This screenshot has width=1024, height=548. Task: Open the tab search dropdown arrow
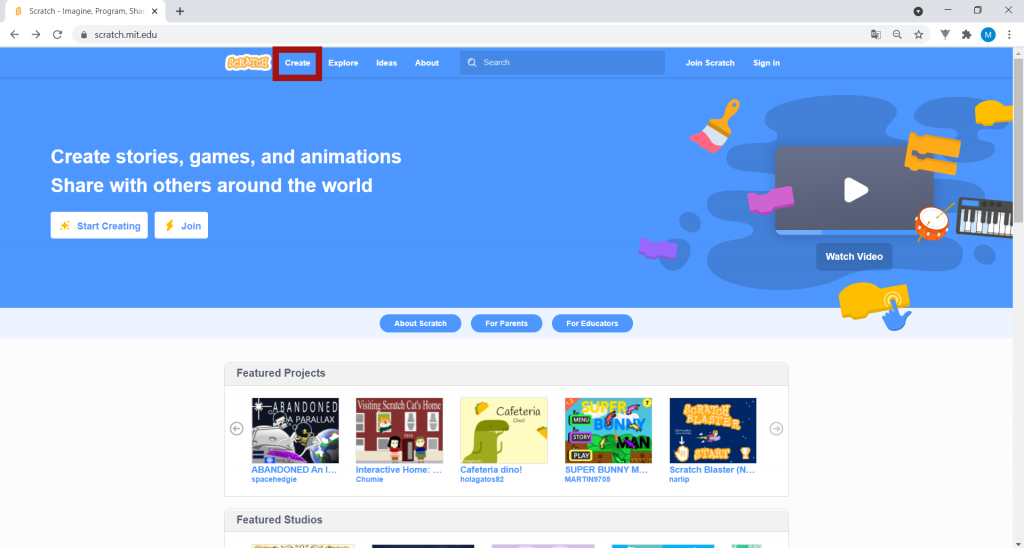point(918,11)
